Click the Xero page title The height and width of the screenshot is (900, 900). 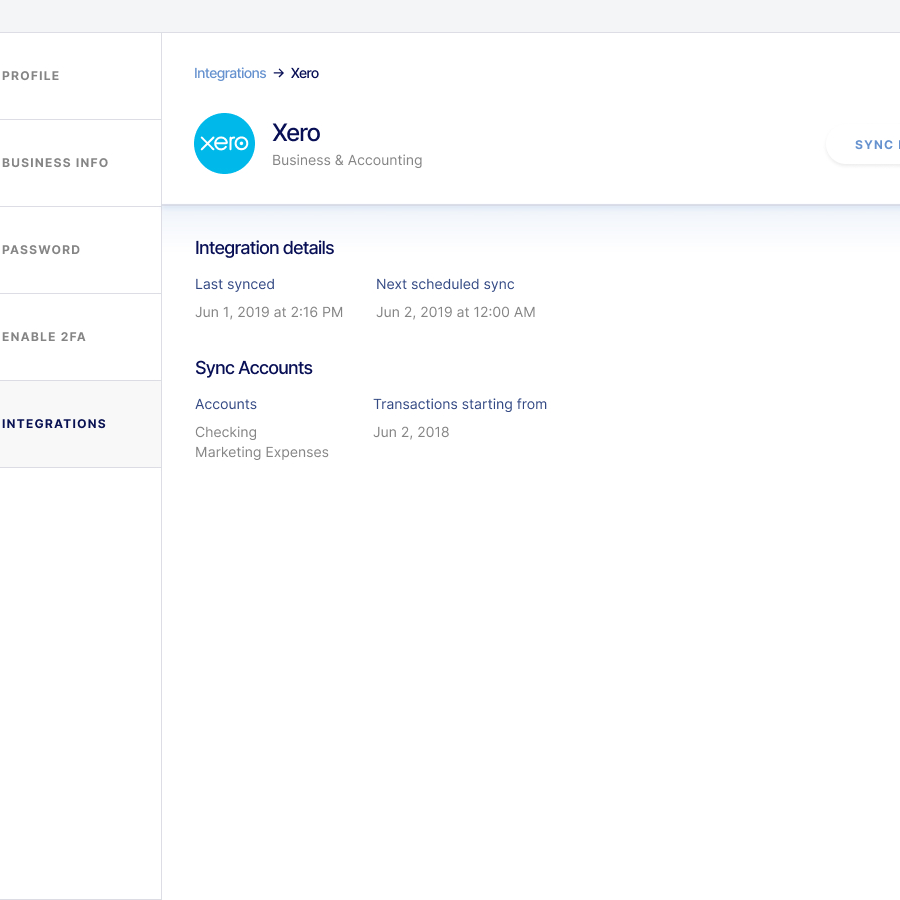[x=296, y=133]
